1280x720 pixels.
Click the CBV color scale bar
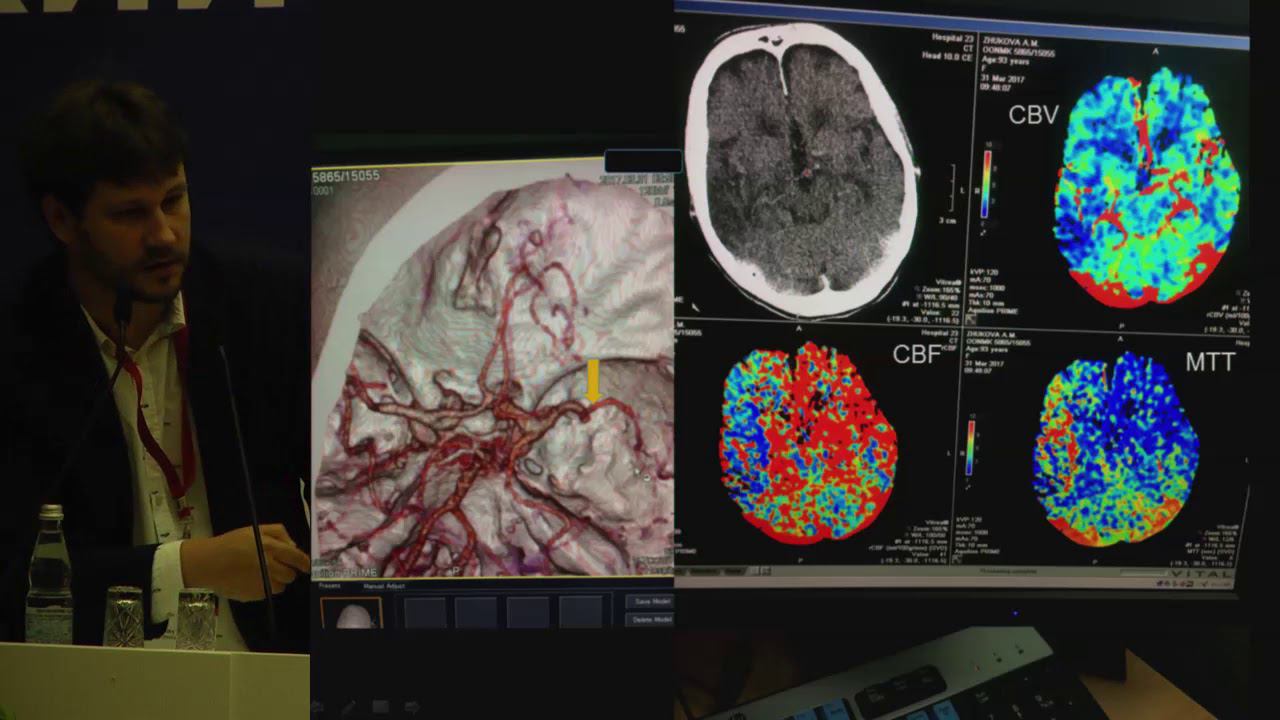(x=986, y=183)
